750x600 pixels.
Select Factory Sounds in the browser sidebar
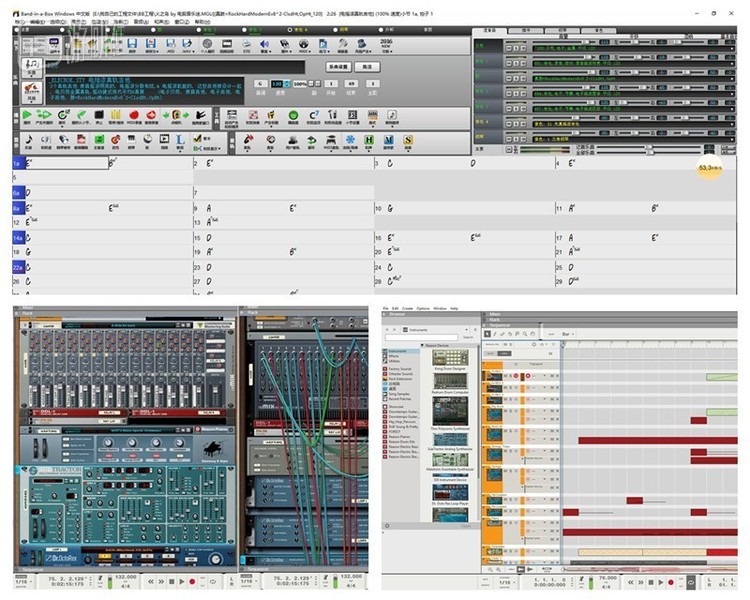point(402,369)
